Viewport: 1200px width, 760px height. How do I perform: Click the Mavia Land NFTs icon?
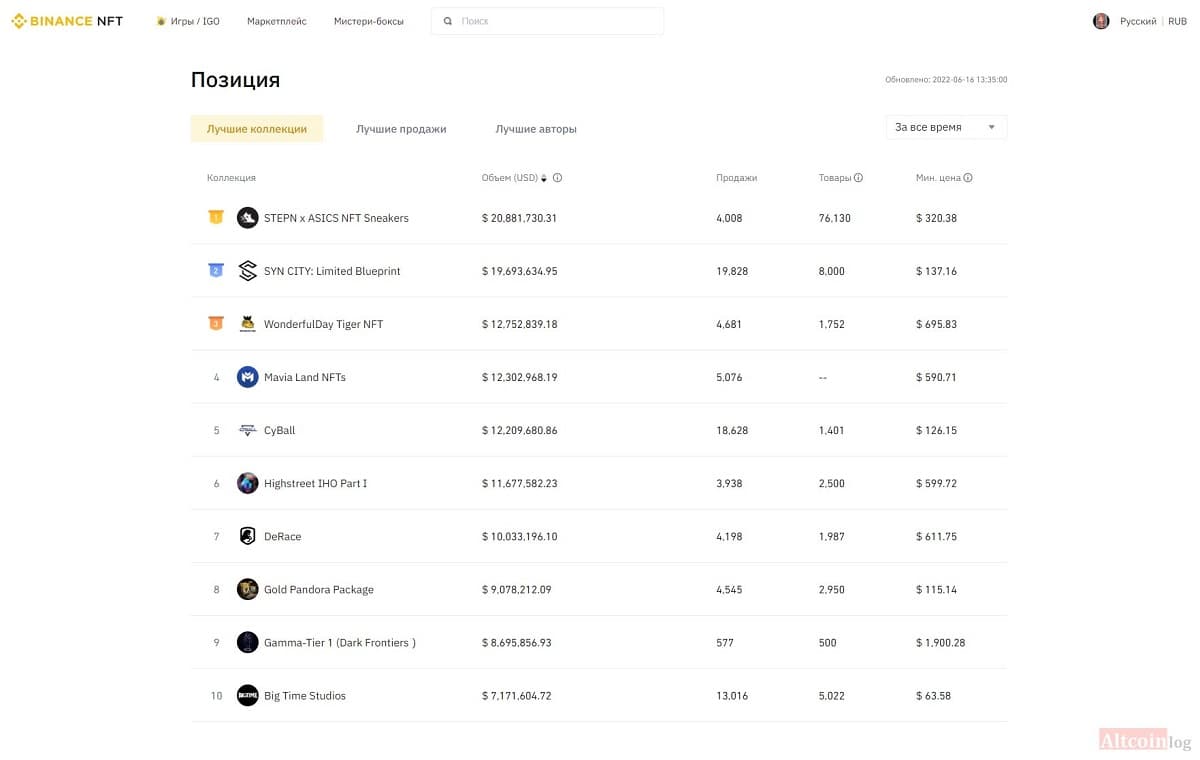point(247,377)
